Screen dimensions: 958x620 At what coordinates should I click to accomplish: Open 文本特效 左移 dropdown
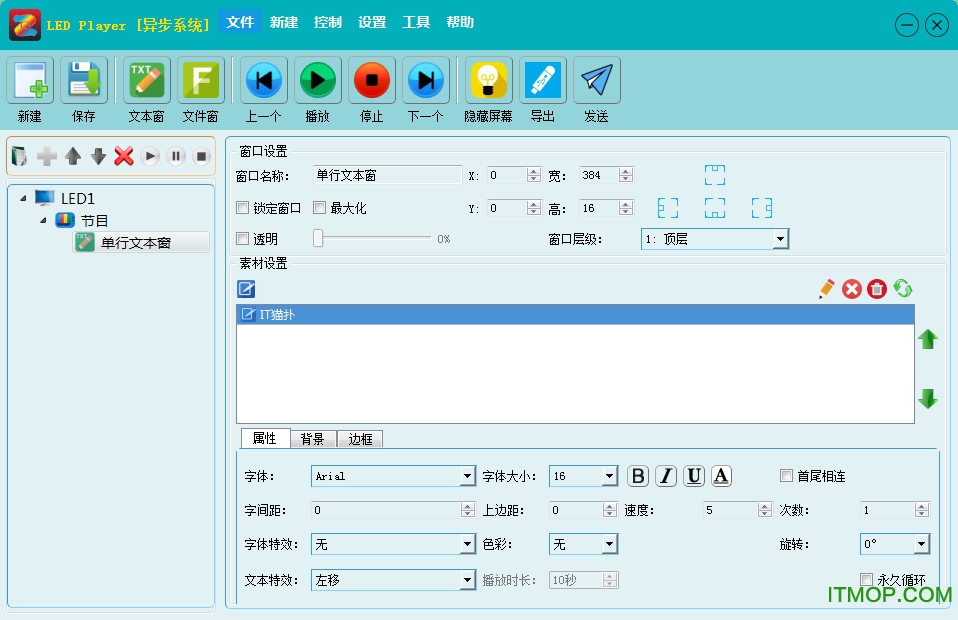click(x=393, y=580)
